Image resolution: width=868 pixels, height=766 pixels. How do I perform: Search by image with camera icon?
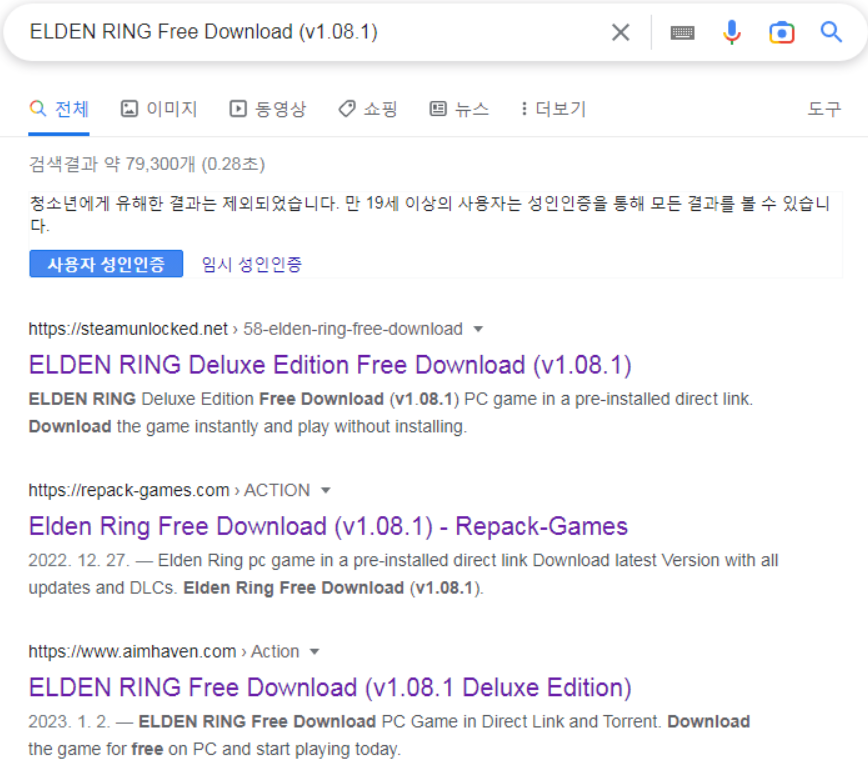click(782, 33)
